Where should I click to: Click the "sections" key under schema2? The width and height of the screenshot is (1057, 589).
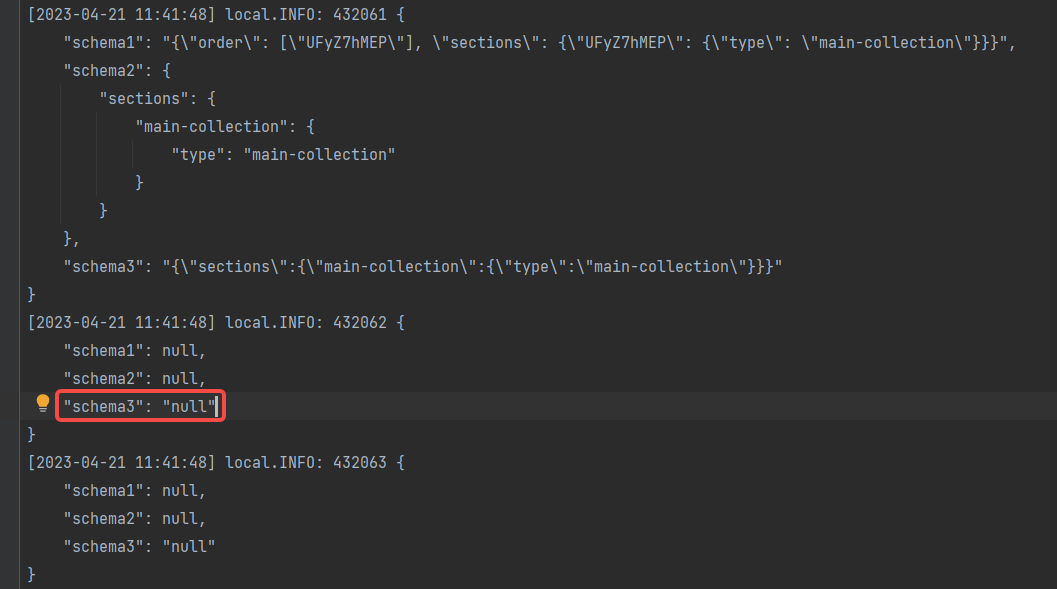[x=140, y=99]
